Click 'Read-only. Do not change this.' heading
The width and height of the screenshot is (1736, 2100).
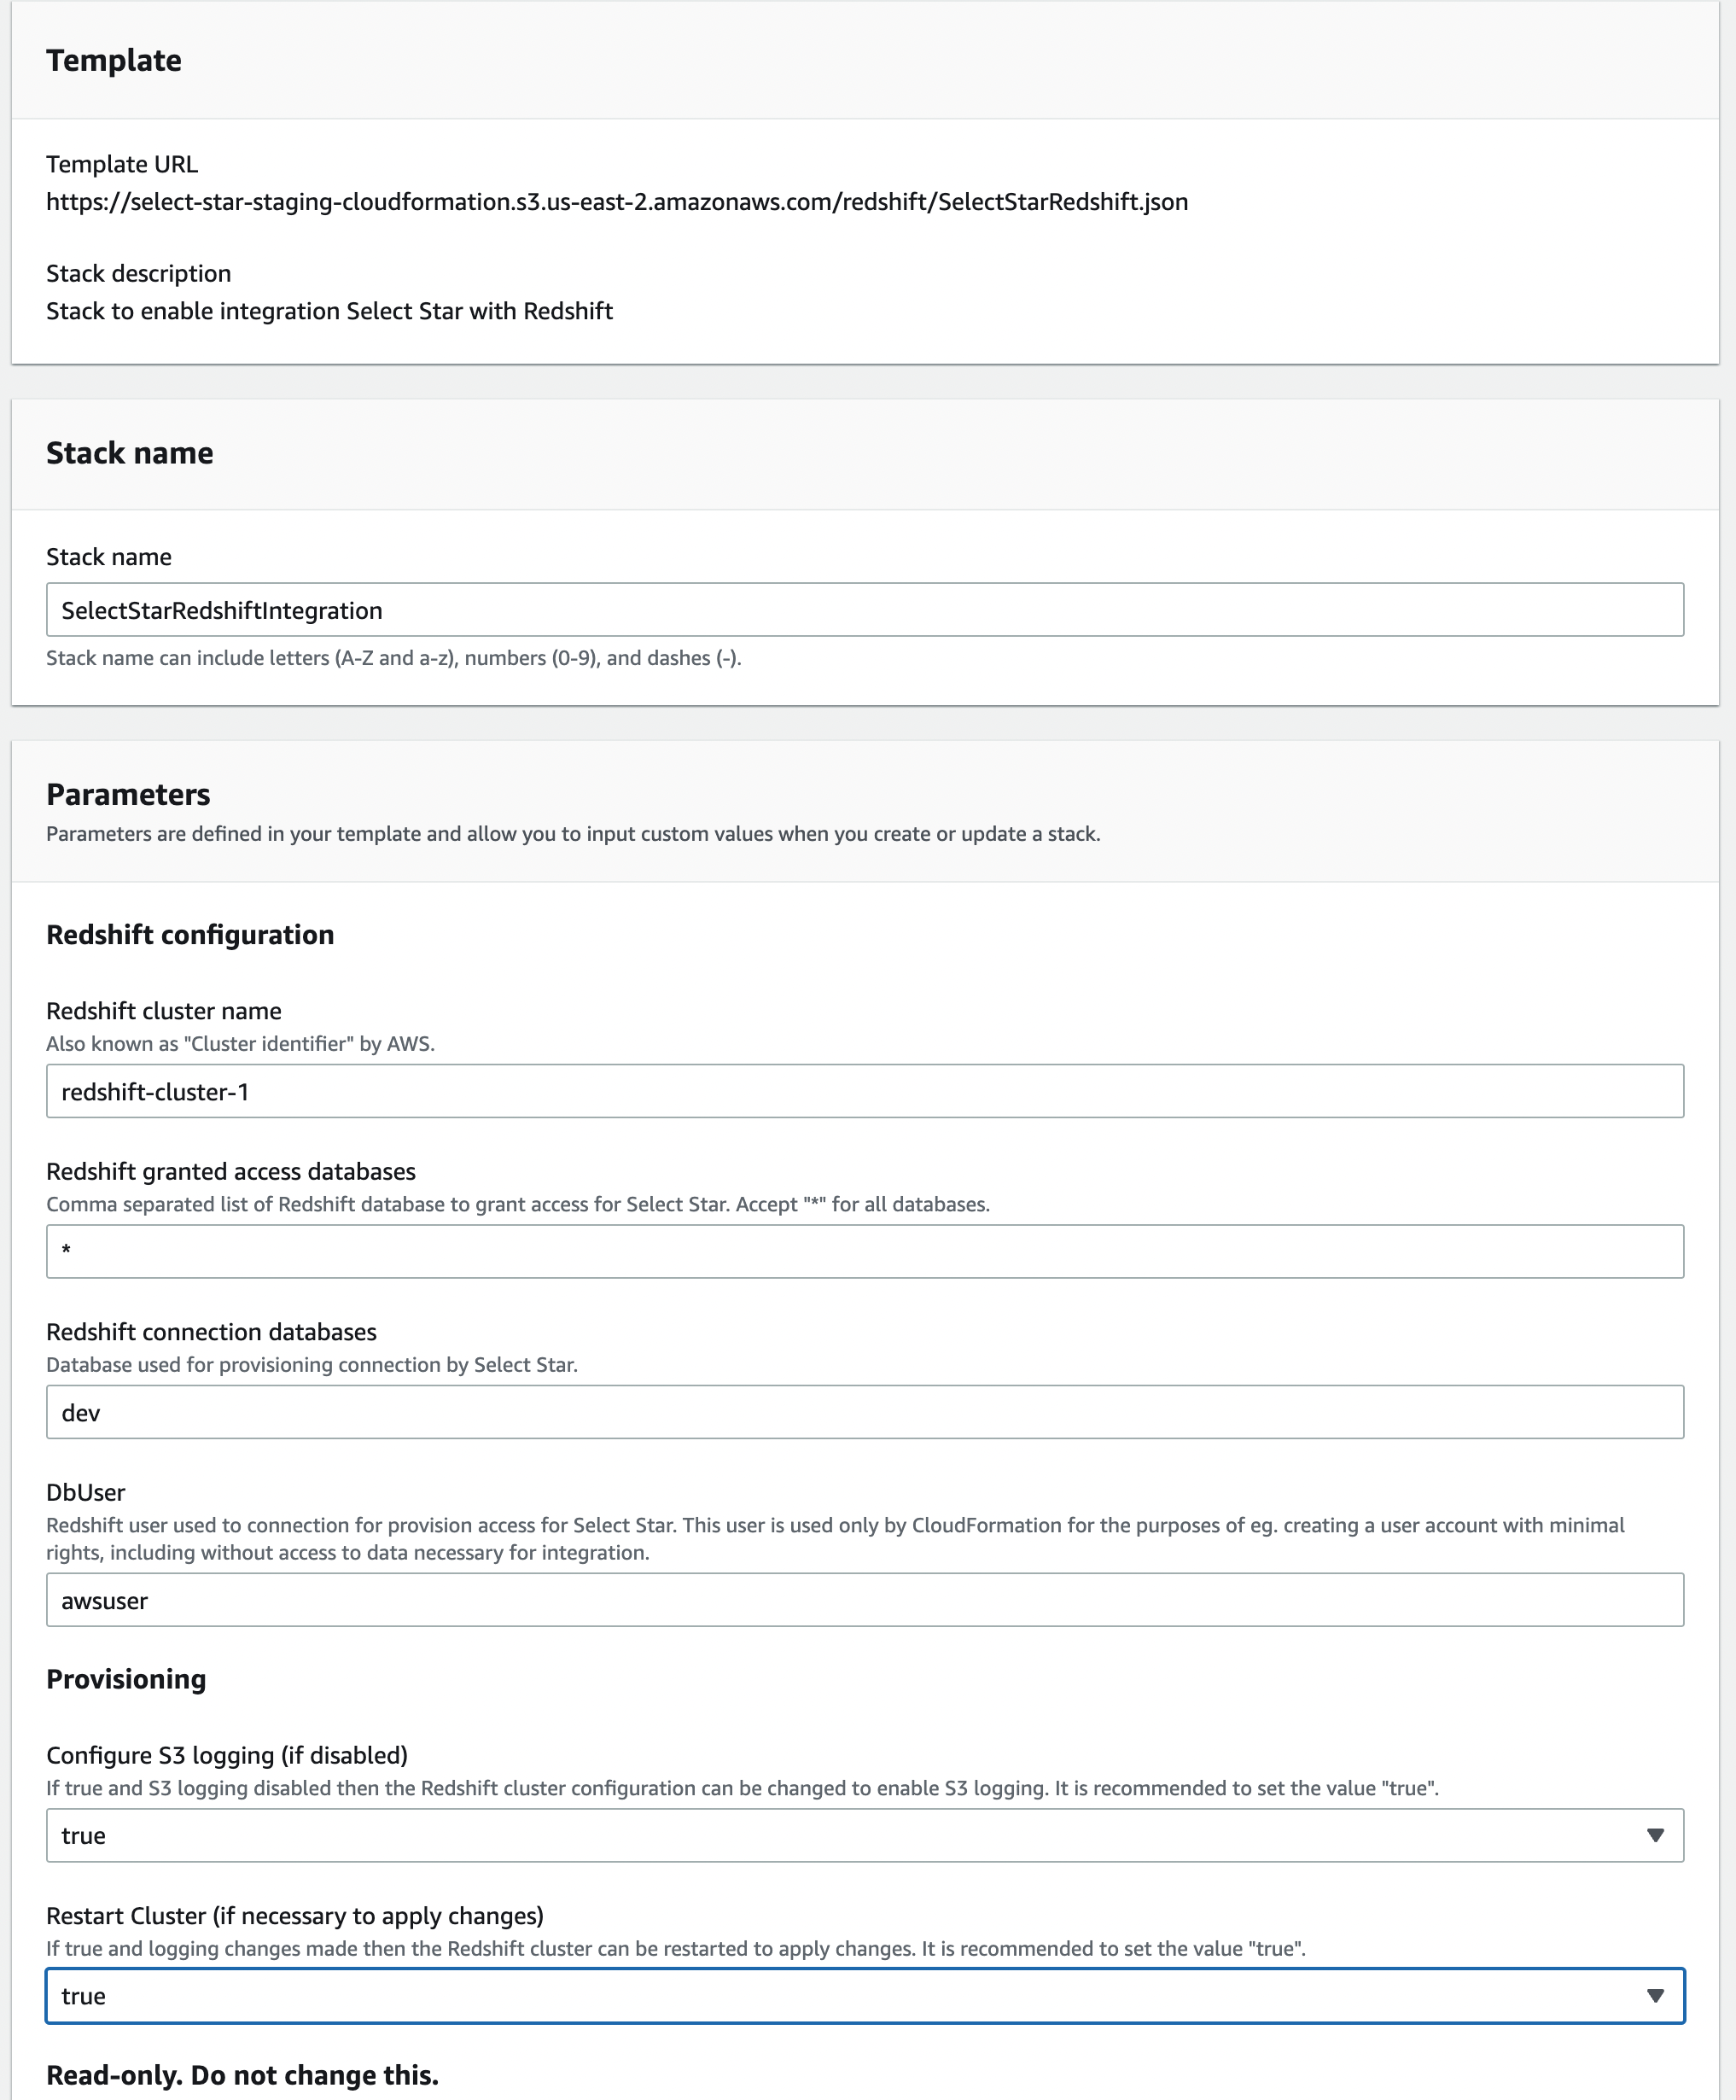242,2075
